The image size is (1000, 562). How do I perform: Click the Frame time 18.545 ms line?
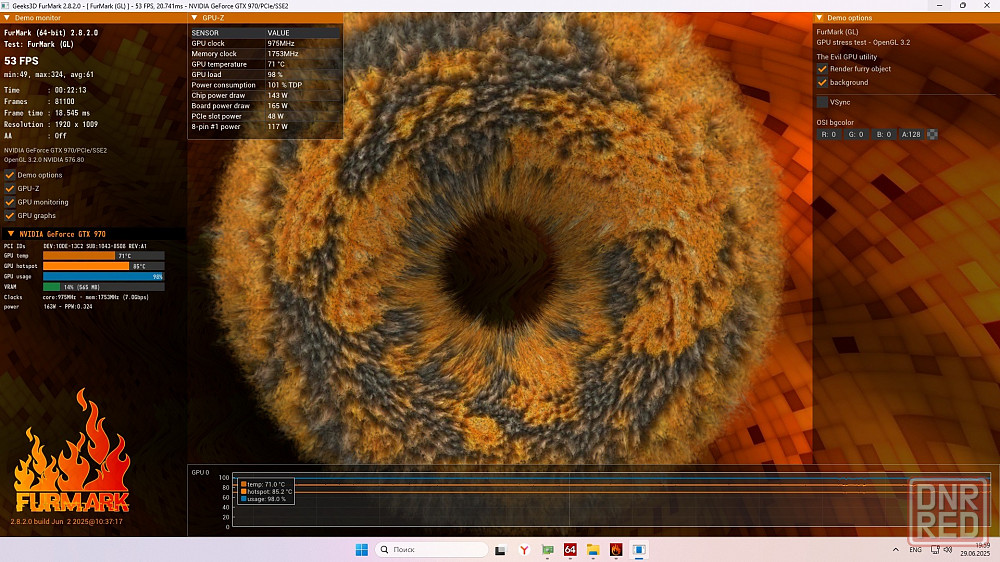pyautogui.click(x=47, y=113)
